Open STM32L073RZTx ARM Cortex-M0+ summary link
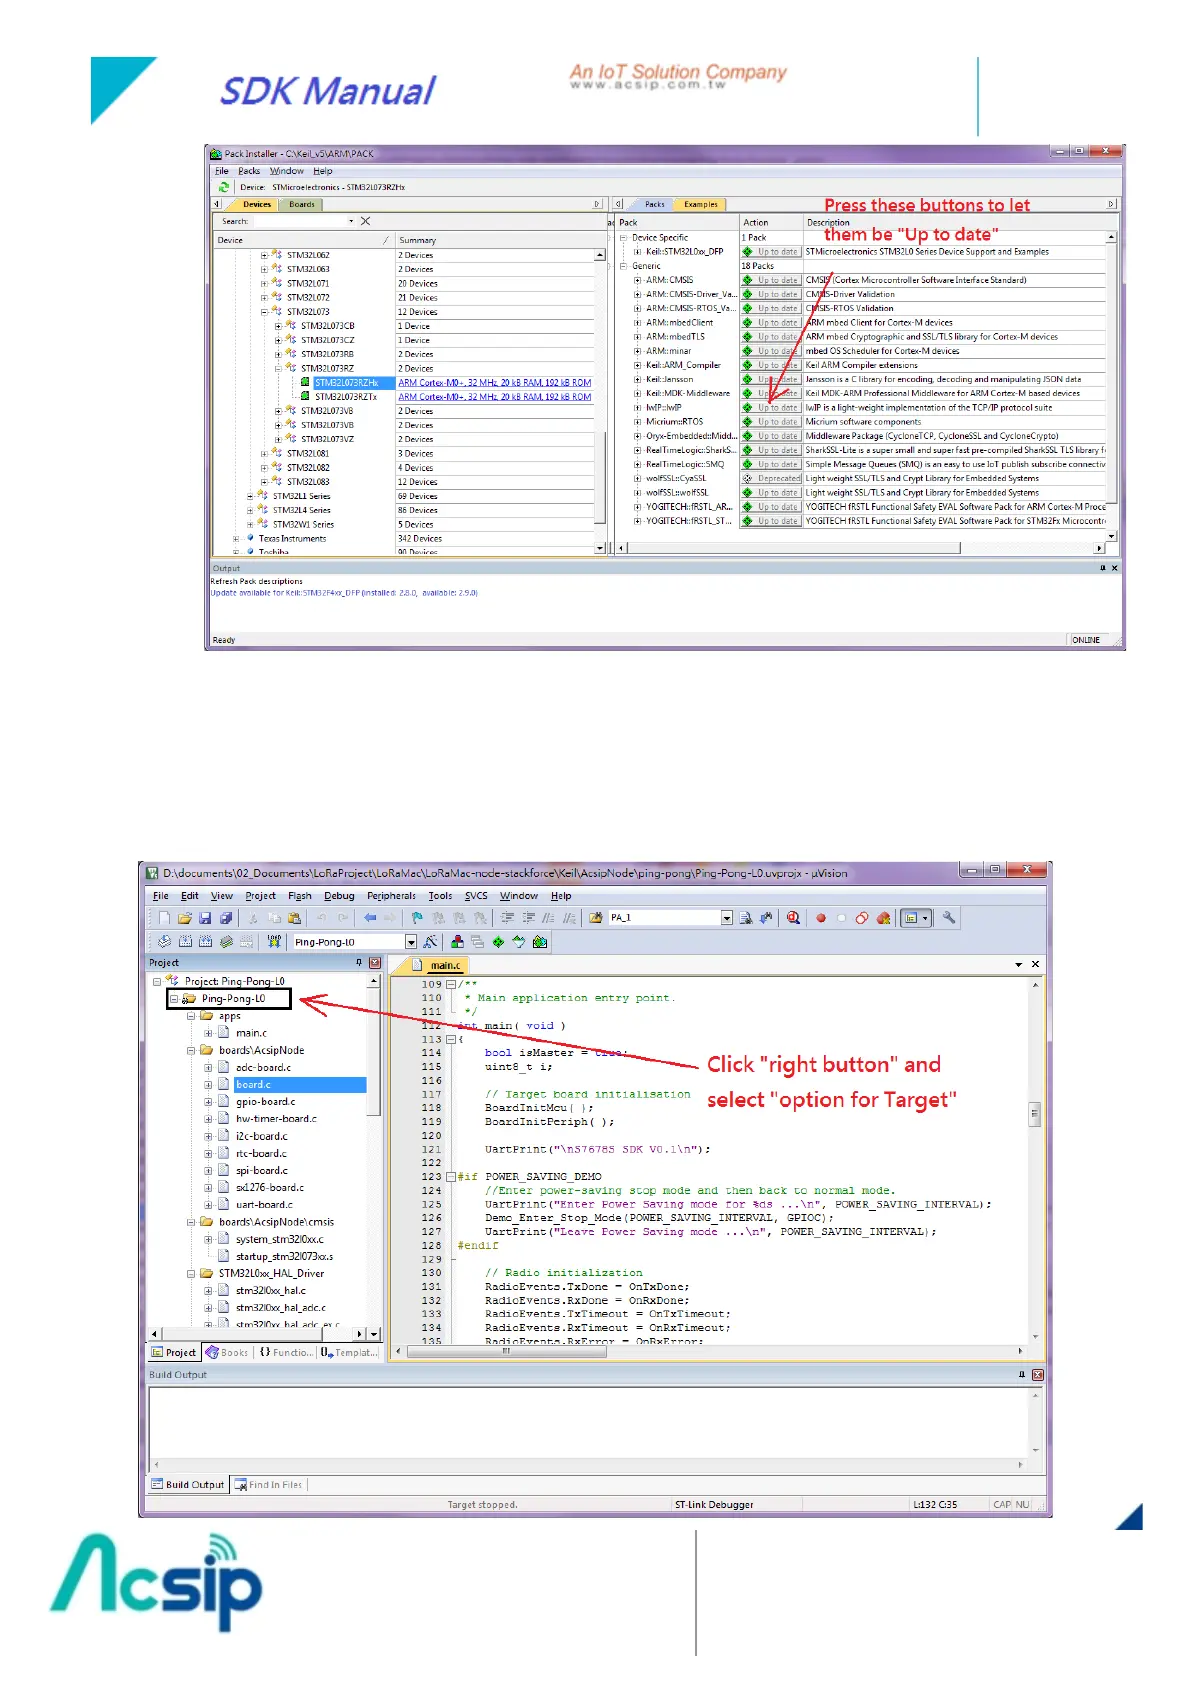Viewport: 1190px width, 1684px height. [495, 397]
